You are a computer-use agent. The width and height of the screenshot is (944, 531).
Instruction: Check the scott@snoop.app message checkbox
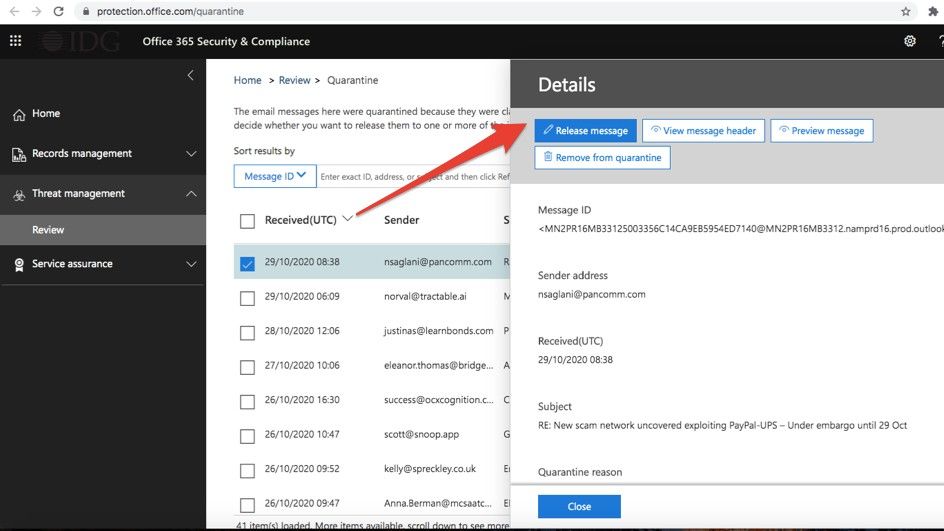[247, 436]
